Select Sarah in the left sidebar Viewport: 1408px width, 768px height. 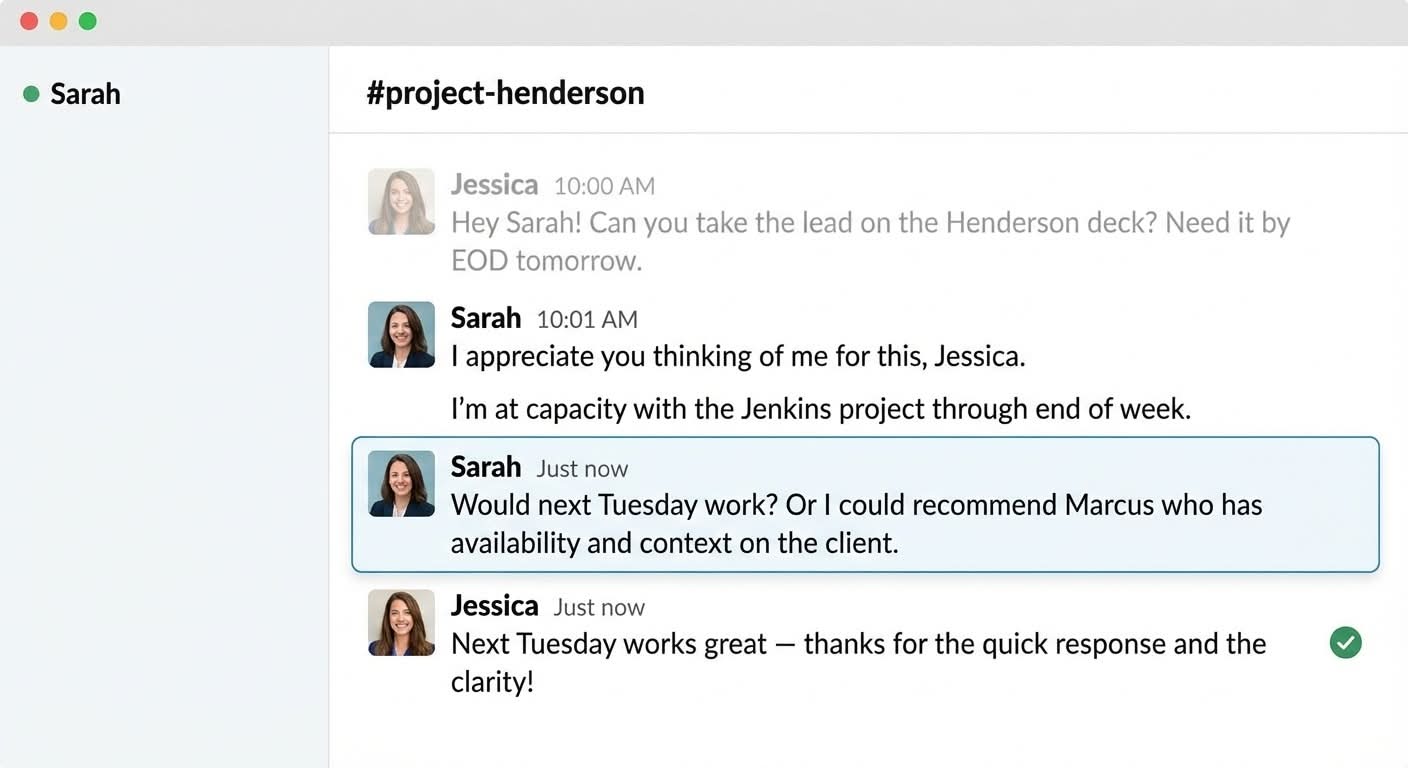point(85,94)
